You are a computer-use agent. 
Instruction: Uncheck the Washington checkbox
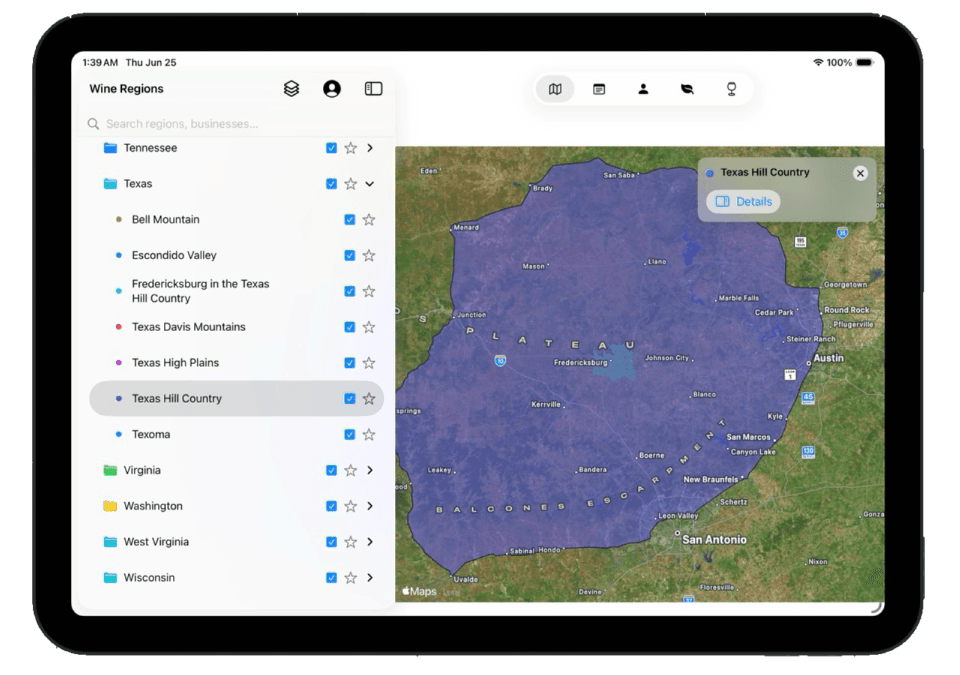click(x=331, y=506)
